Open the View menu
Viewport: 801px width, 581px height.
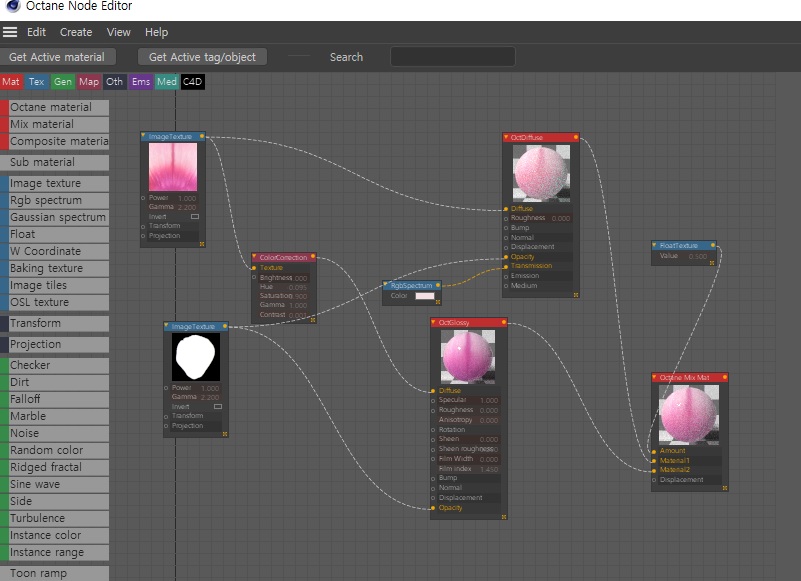pyautogui.click(x=119, y=32)
